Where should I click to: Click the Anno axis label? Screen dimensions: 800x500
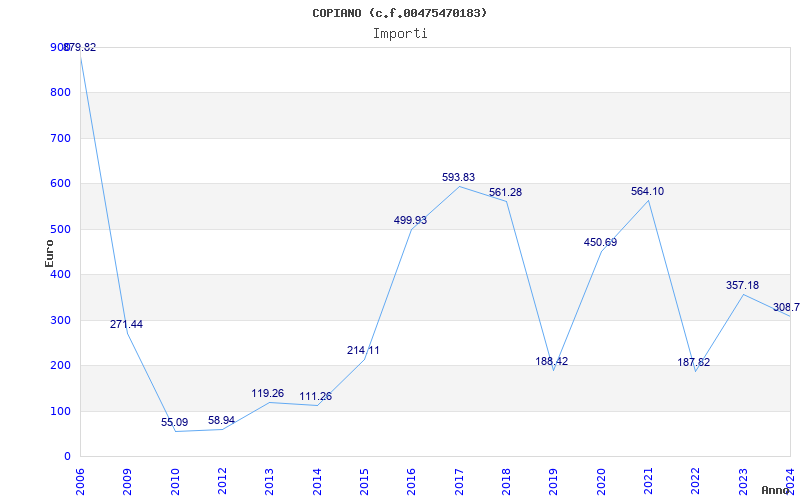tap(776, 490)
